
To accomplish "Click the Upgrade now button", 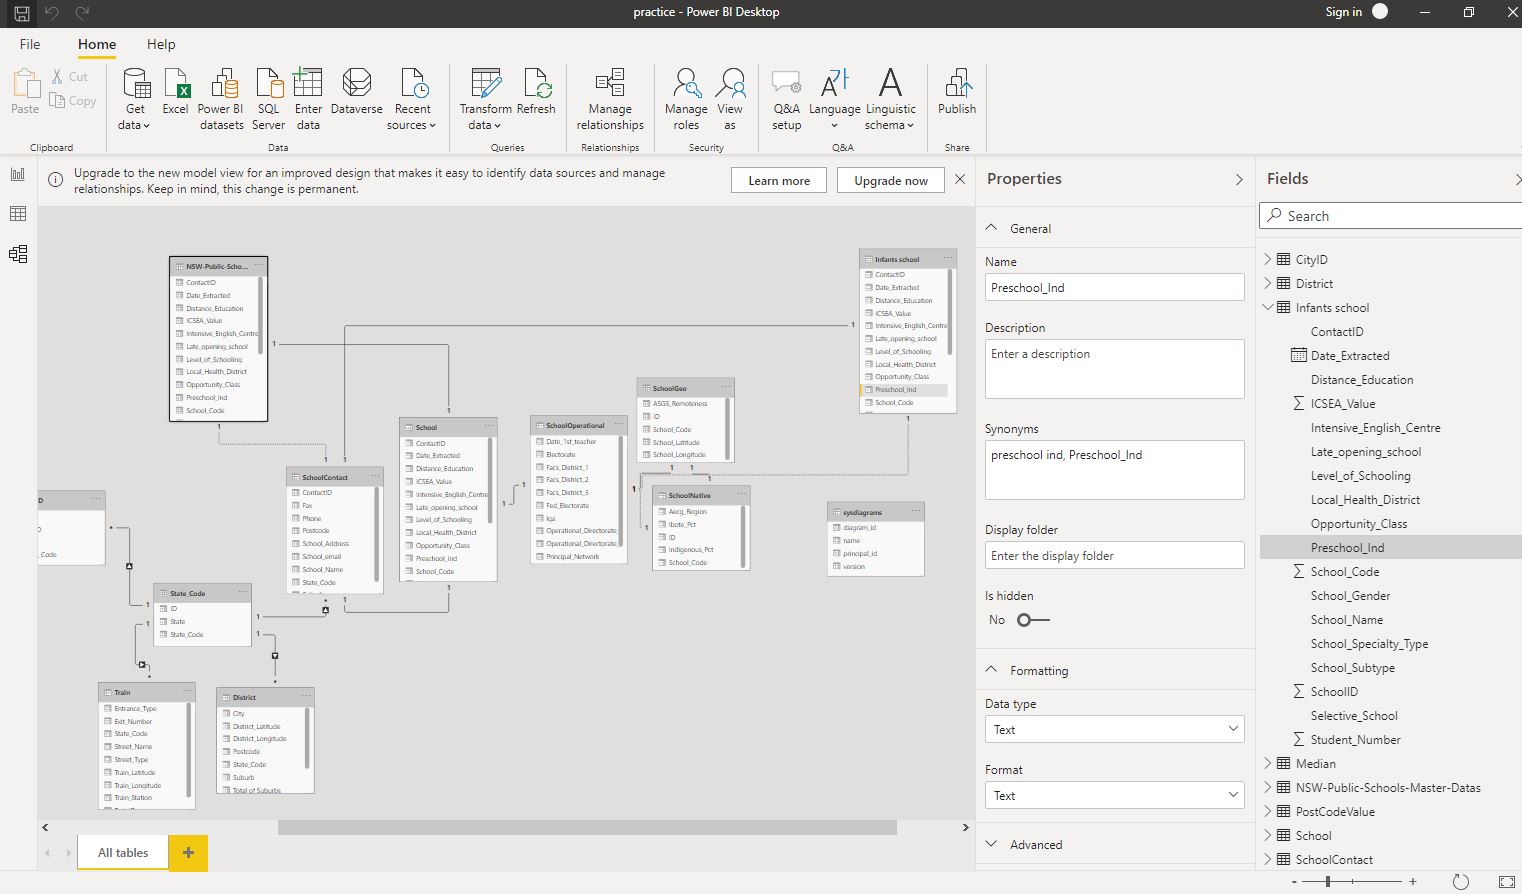I will 891,180.
